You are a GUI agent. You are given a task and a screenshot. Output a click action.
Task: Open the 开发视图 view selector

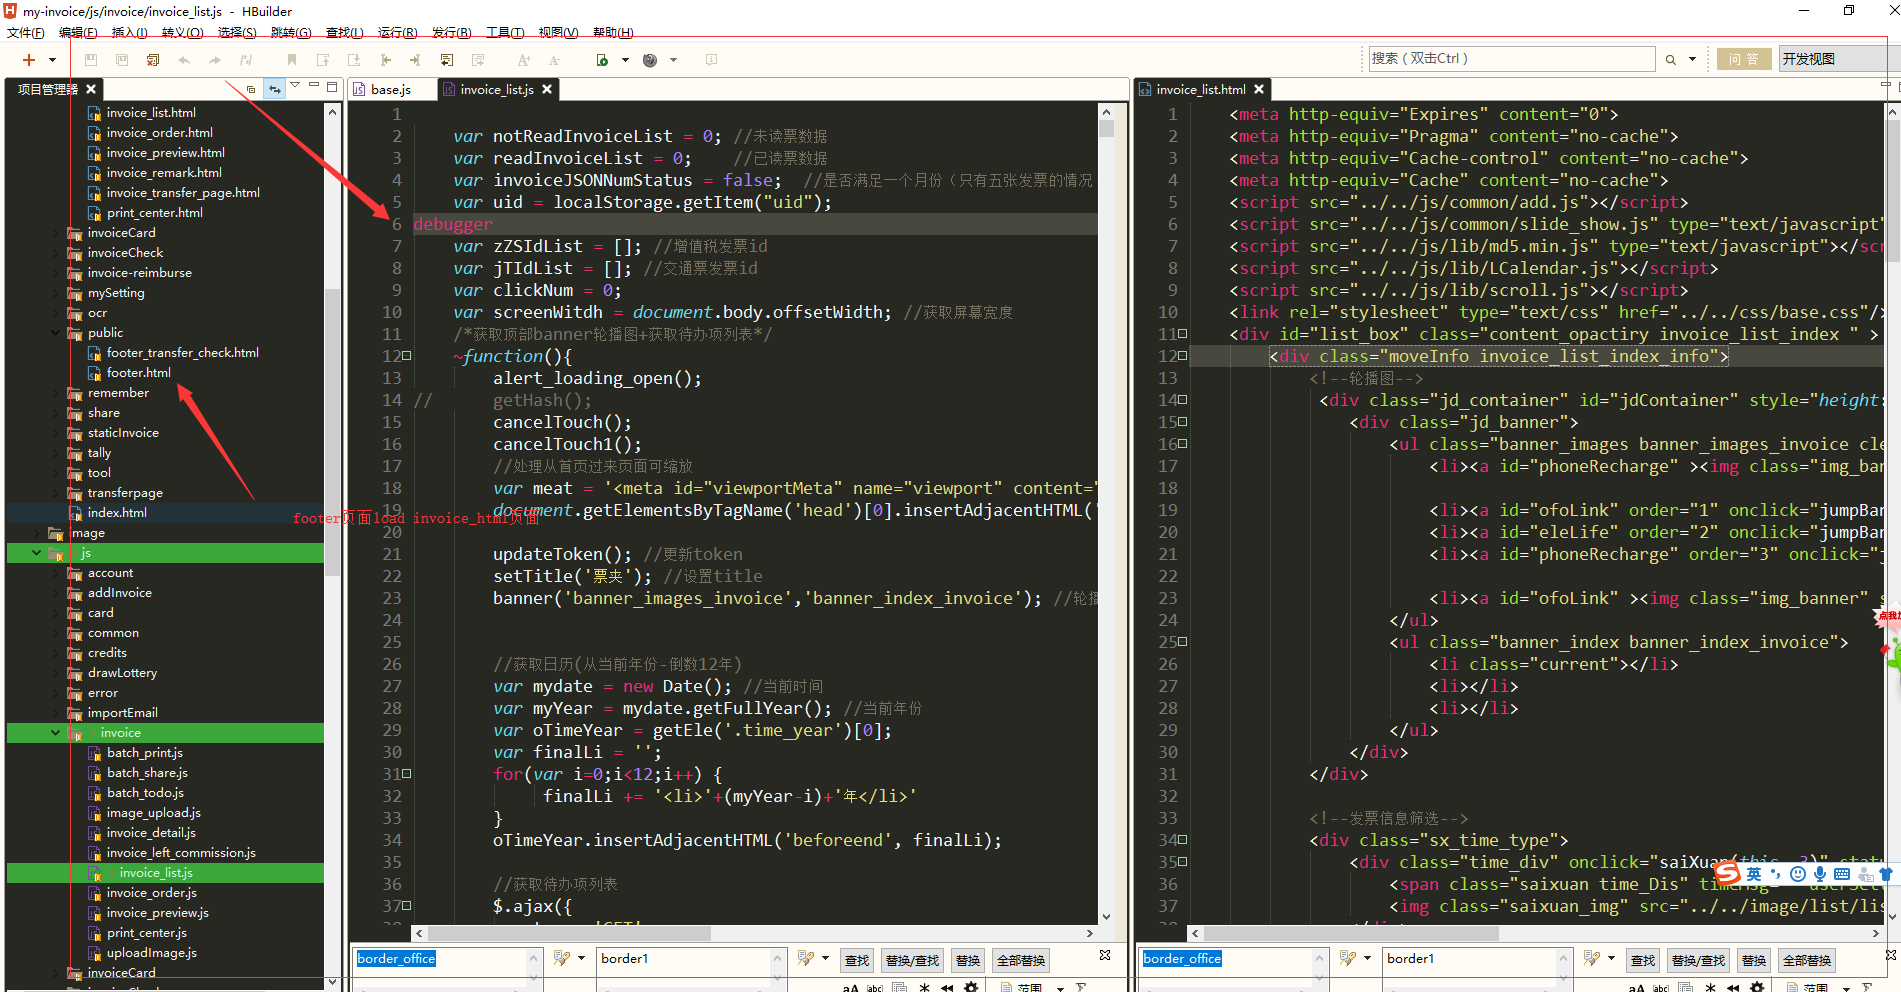tap(1838, 59)
